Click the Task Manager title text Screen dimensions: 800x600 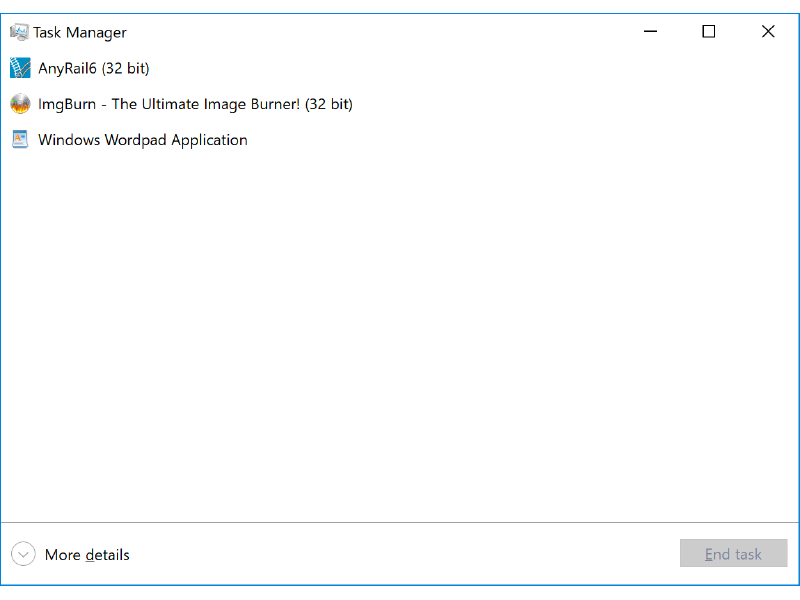tap(80, 32)
